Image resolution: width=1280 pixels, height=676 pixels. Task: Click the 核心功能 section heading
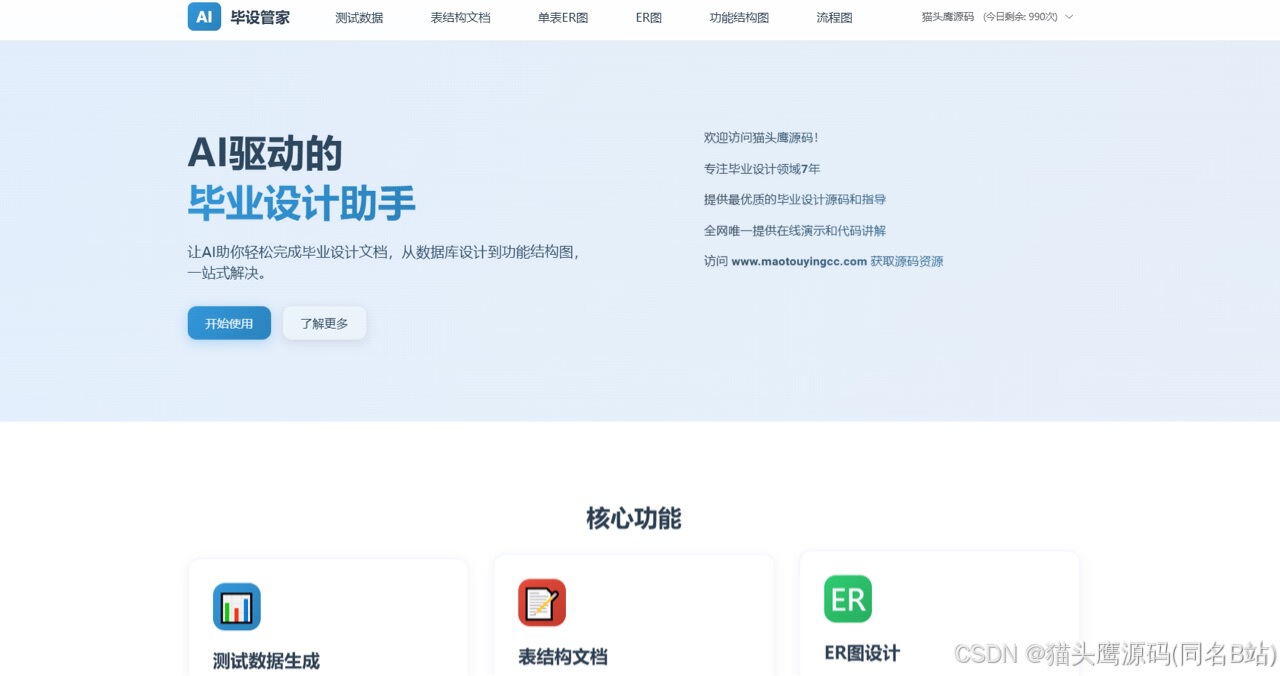(x=632, y=518)
